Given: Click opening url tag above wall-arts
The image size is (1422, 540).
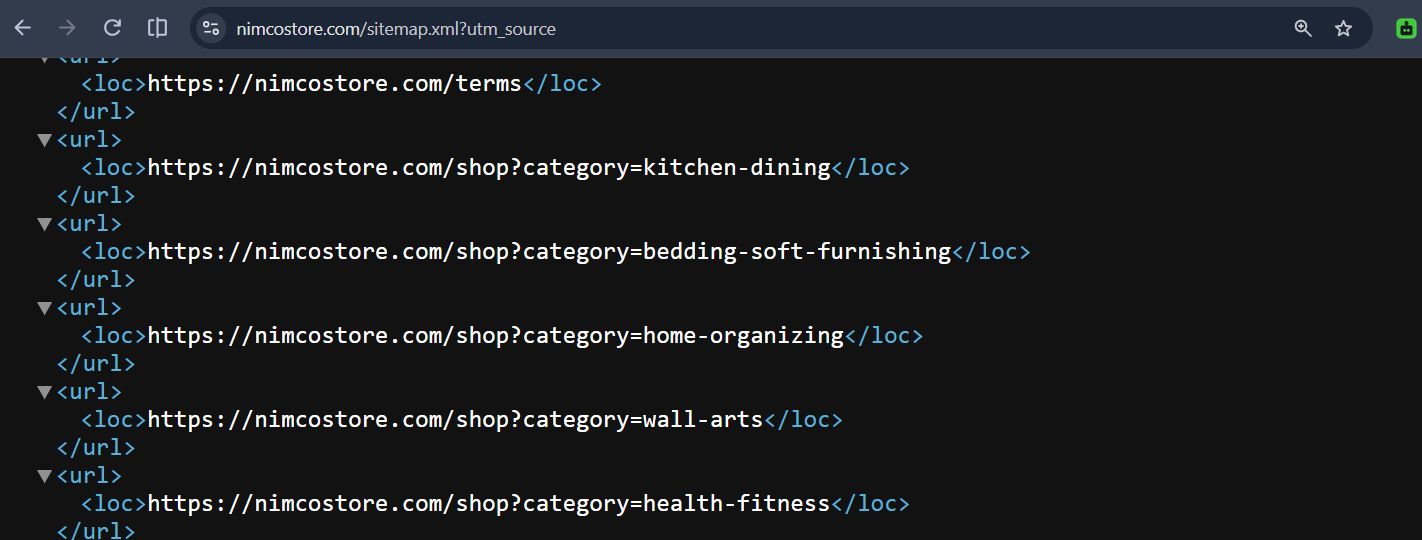Looking at the screenshot, I should tap(89, 392).
